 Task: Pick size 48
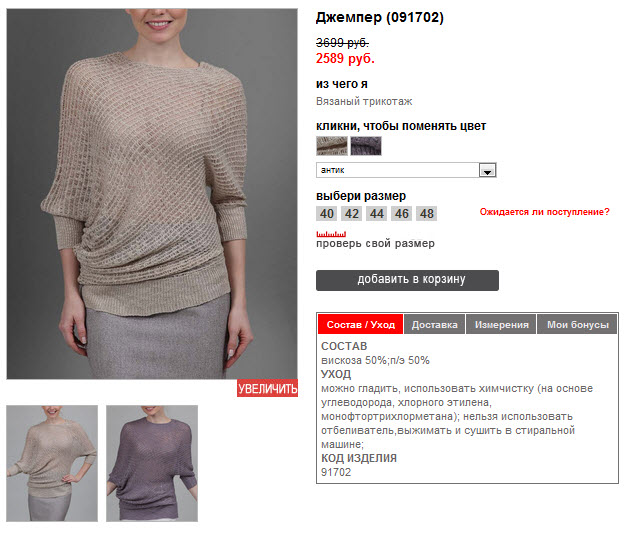coord(426,214)
